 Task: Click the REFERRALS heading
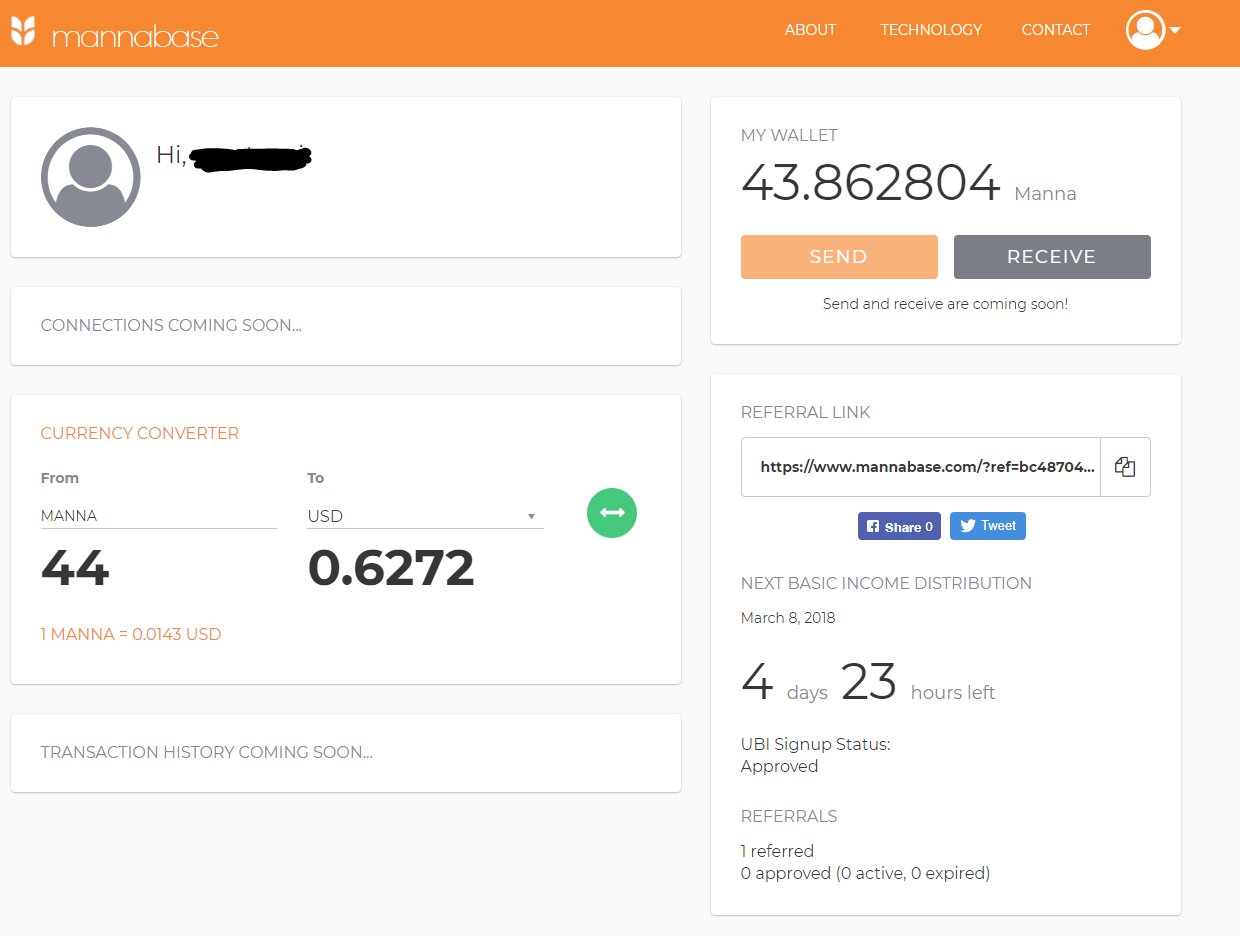789,816
